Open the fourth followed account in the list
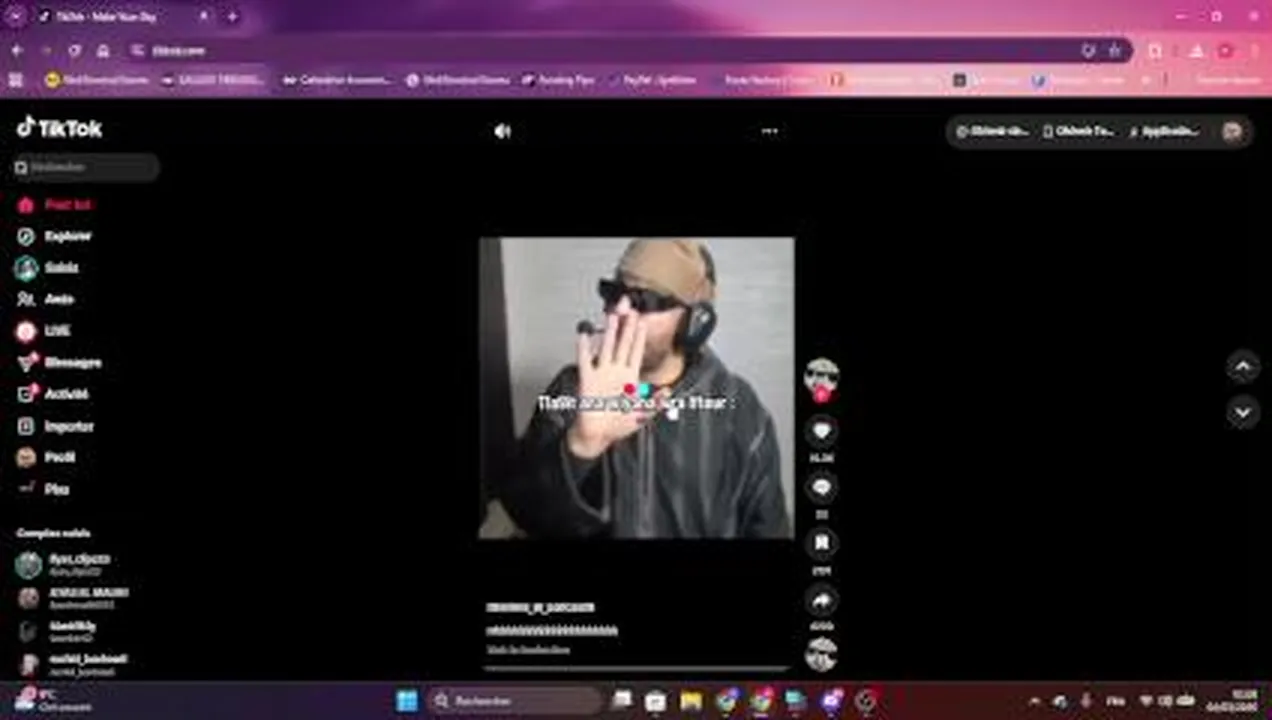 point(72,664)
